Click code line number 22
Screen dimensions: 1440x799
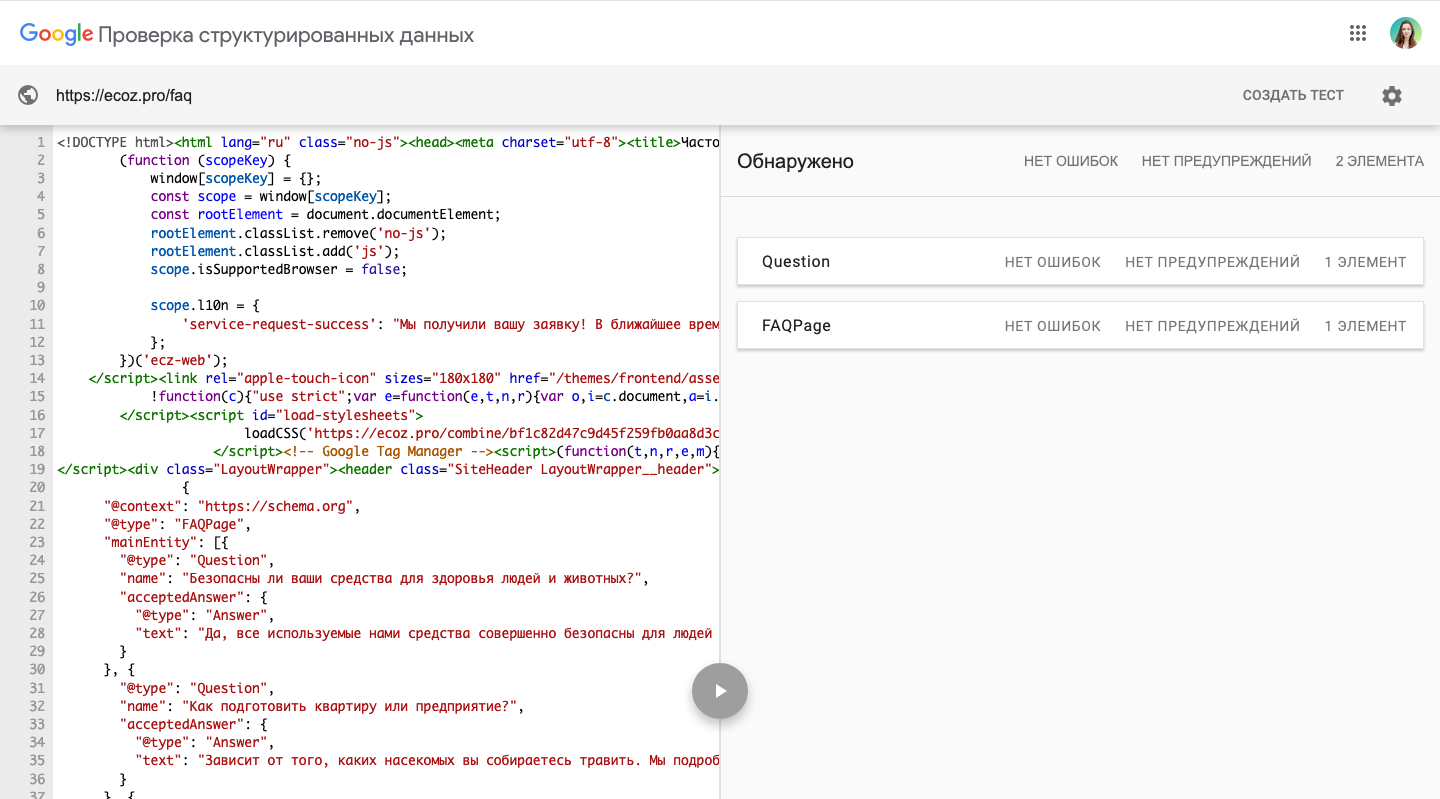(x=37, y=524)
